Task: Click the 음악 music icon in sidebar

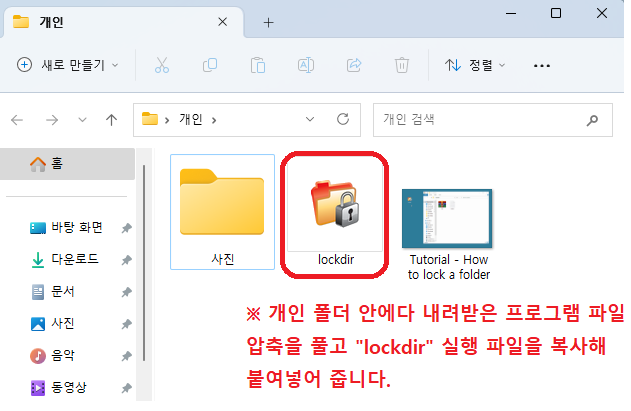Action: tap(38, 356)
